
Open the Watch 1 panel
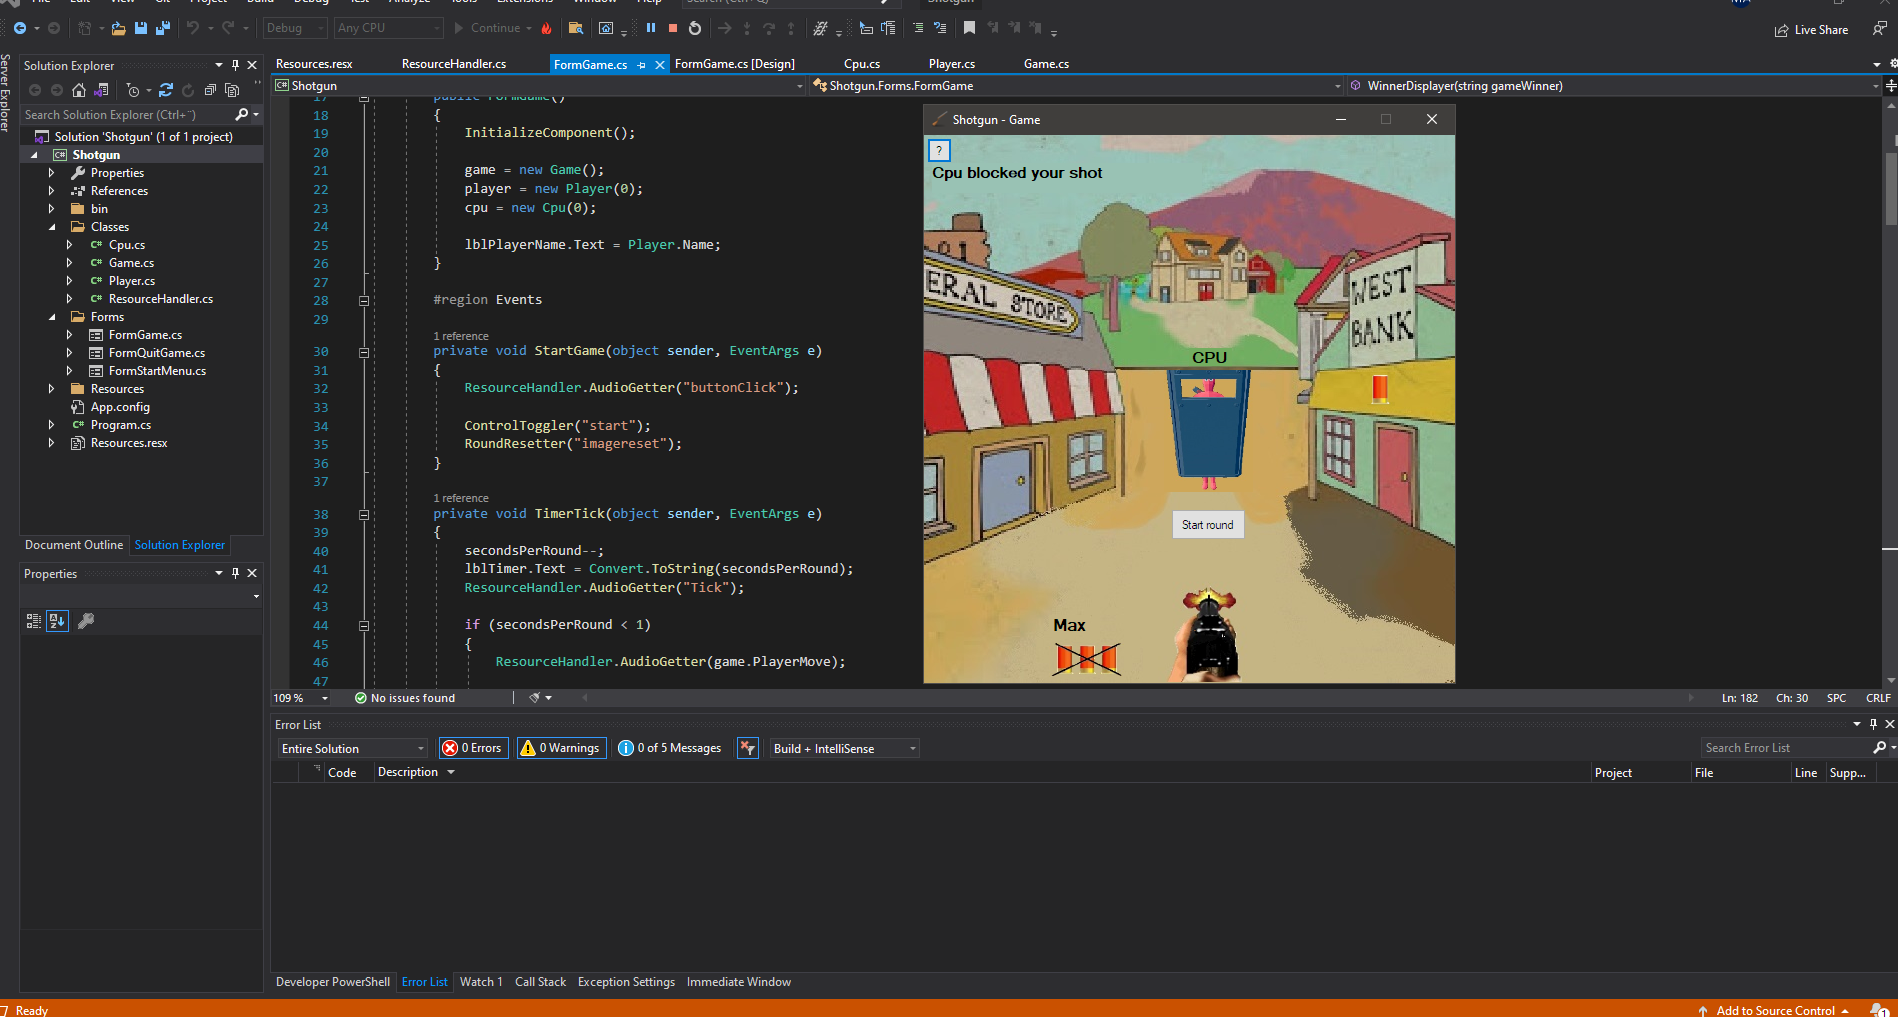pos(481,981)
